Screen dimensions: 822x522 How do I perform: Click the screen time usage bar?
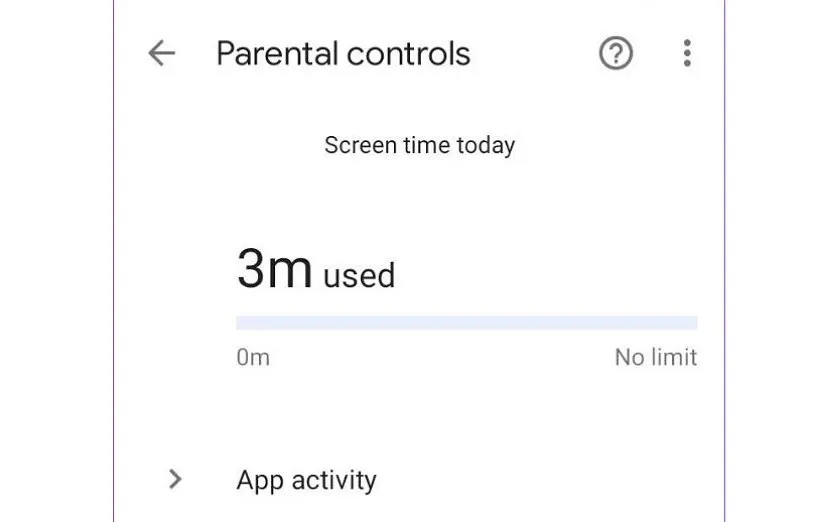466,323
